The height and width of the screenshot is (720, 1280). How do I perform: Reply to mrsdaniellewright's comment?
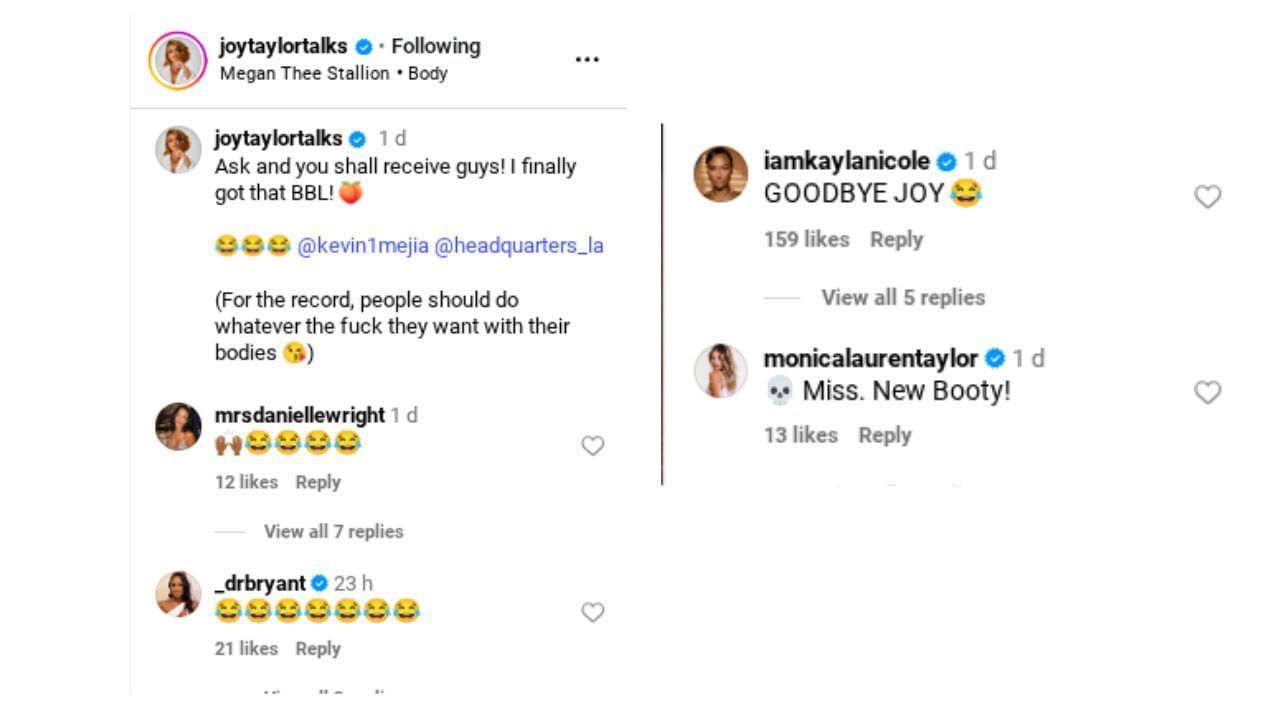[318, 482]
